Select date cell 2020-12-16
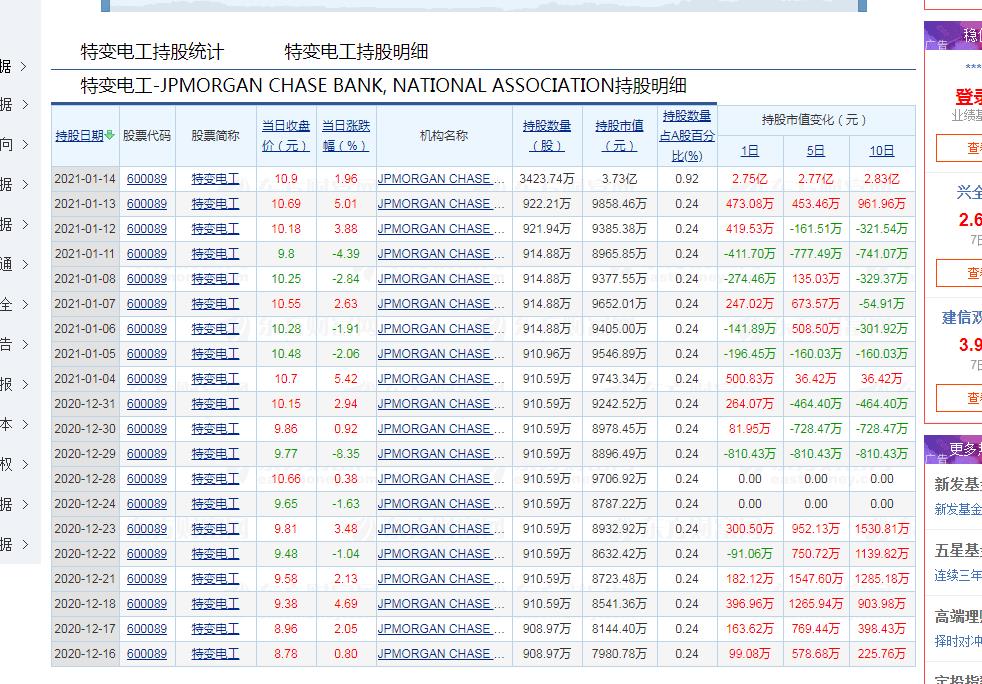982x684 pixels. (85, 655)
